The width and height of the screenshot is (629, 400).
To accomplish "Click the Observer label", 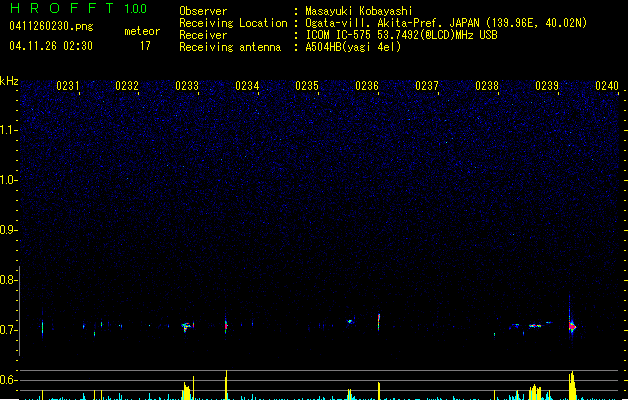I will click(203, 11).
